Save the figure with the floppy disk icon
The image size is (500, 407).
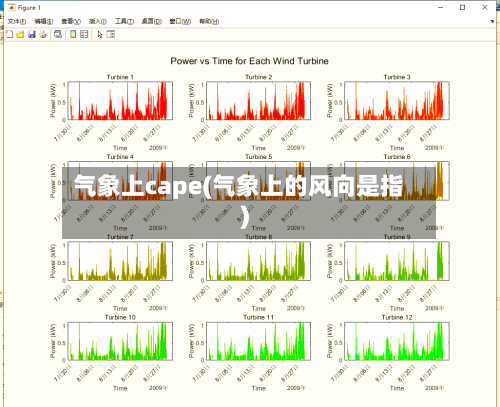[32, 34]
